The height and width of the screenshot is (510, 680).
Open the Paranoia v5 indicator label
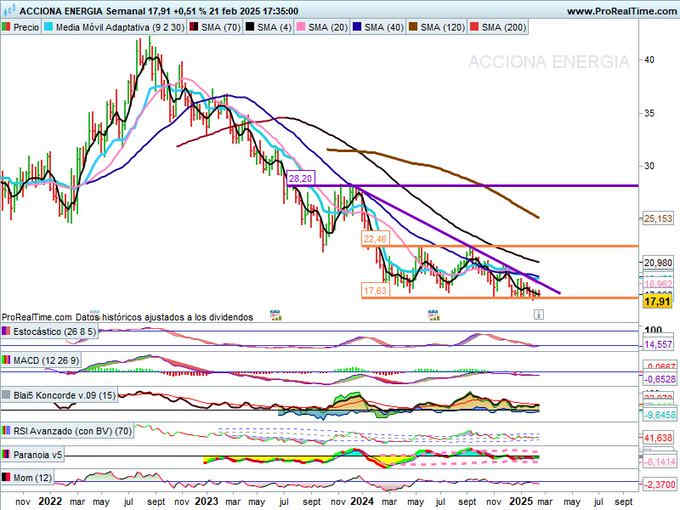33,455
